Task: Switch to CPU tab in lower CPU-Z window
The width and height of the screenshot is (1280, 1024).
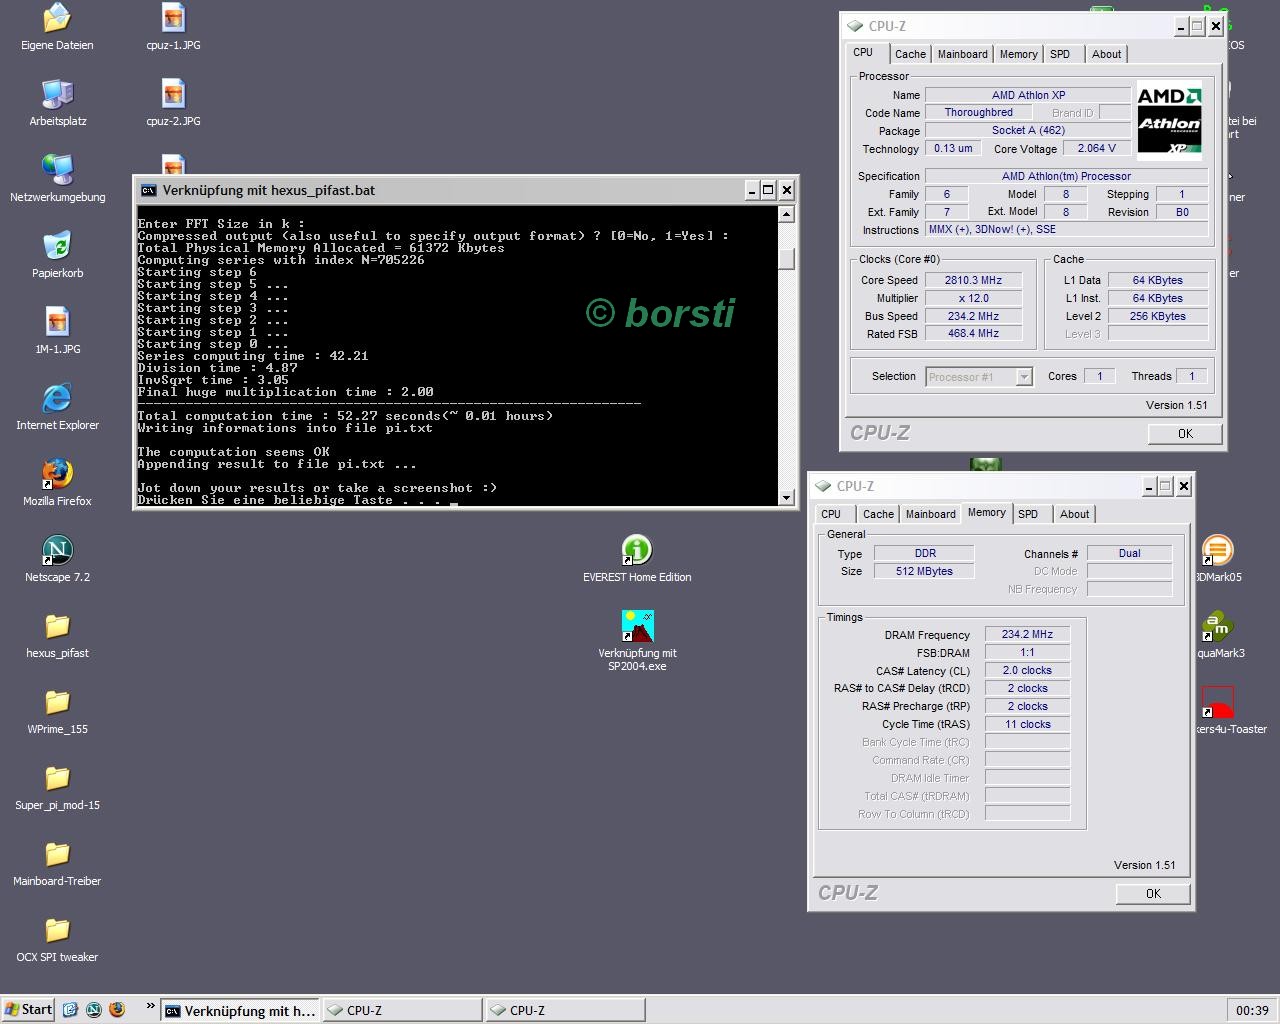Action: [x=831, y=514]
